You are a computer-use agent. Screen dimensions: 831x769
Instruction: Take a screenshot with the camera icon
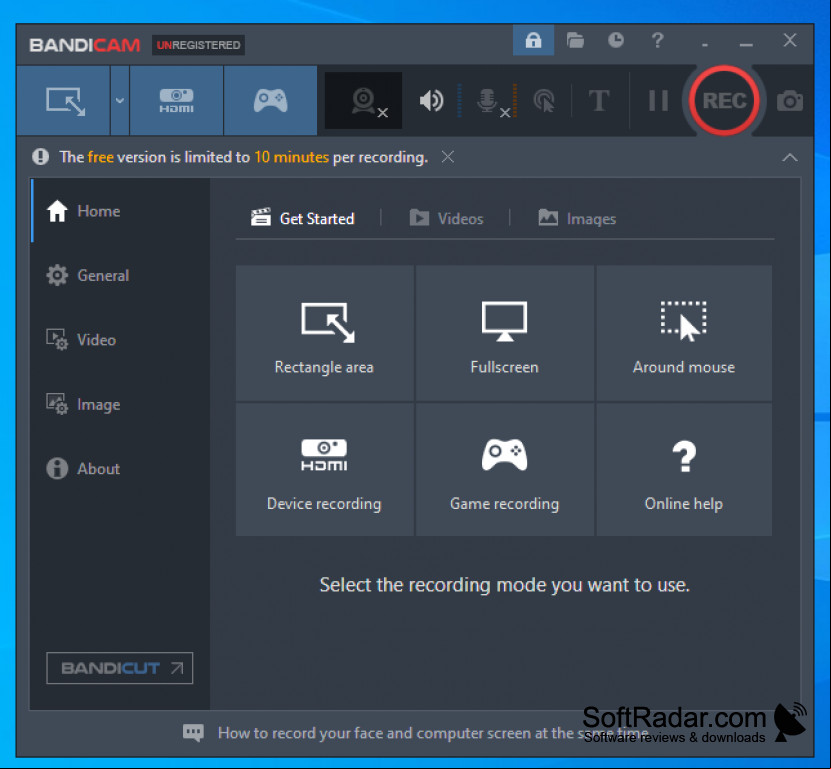pyautogui.click(x=790, y=101)
